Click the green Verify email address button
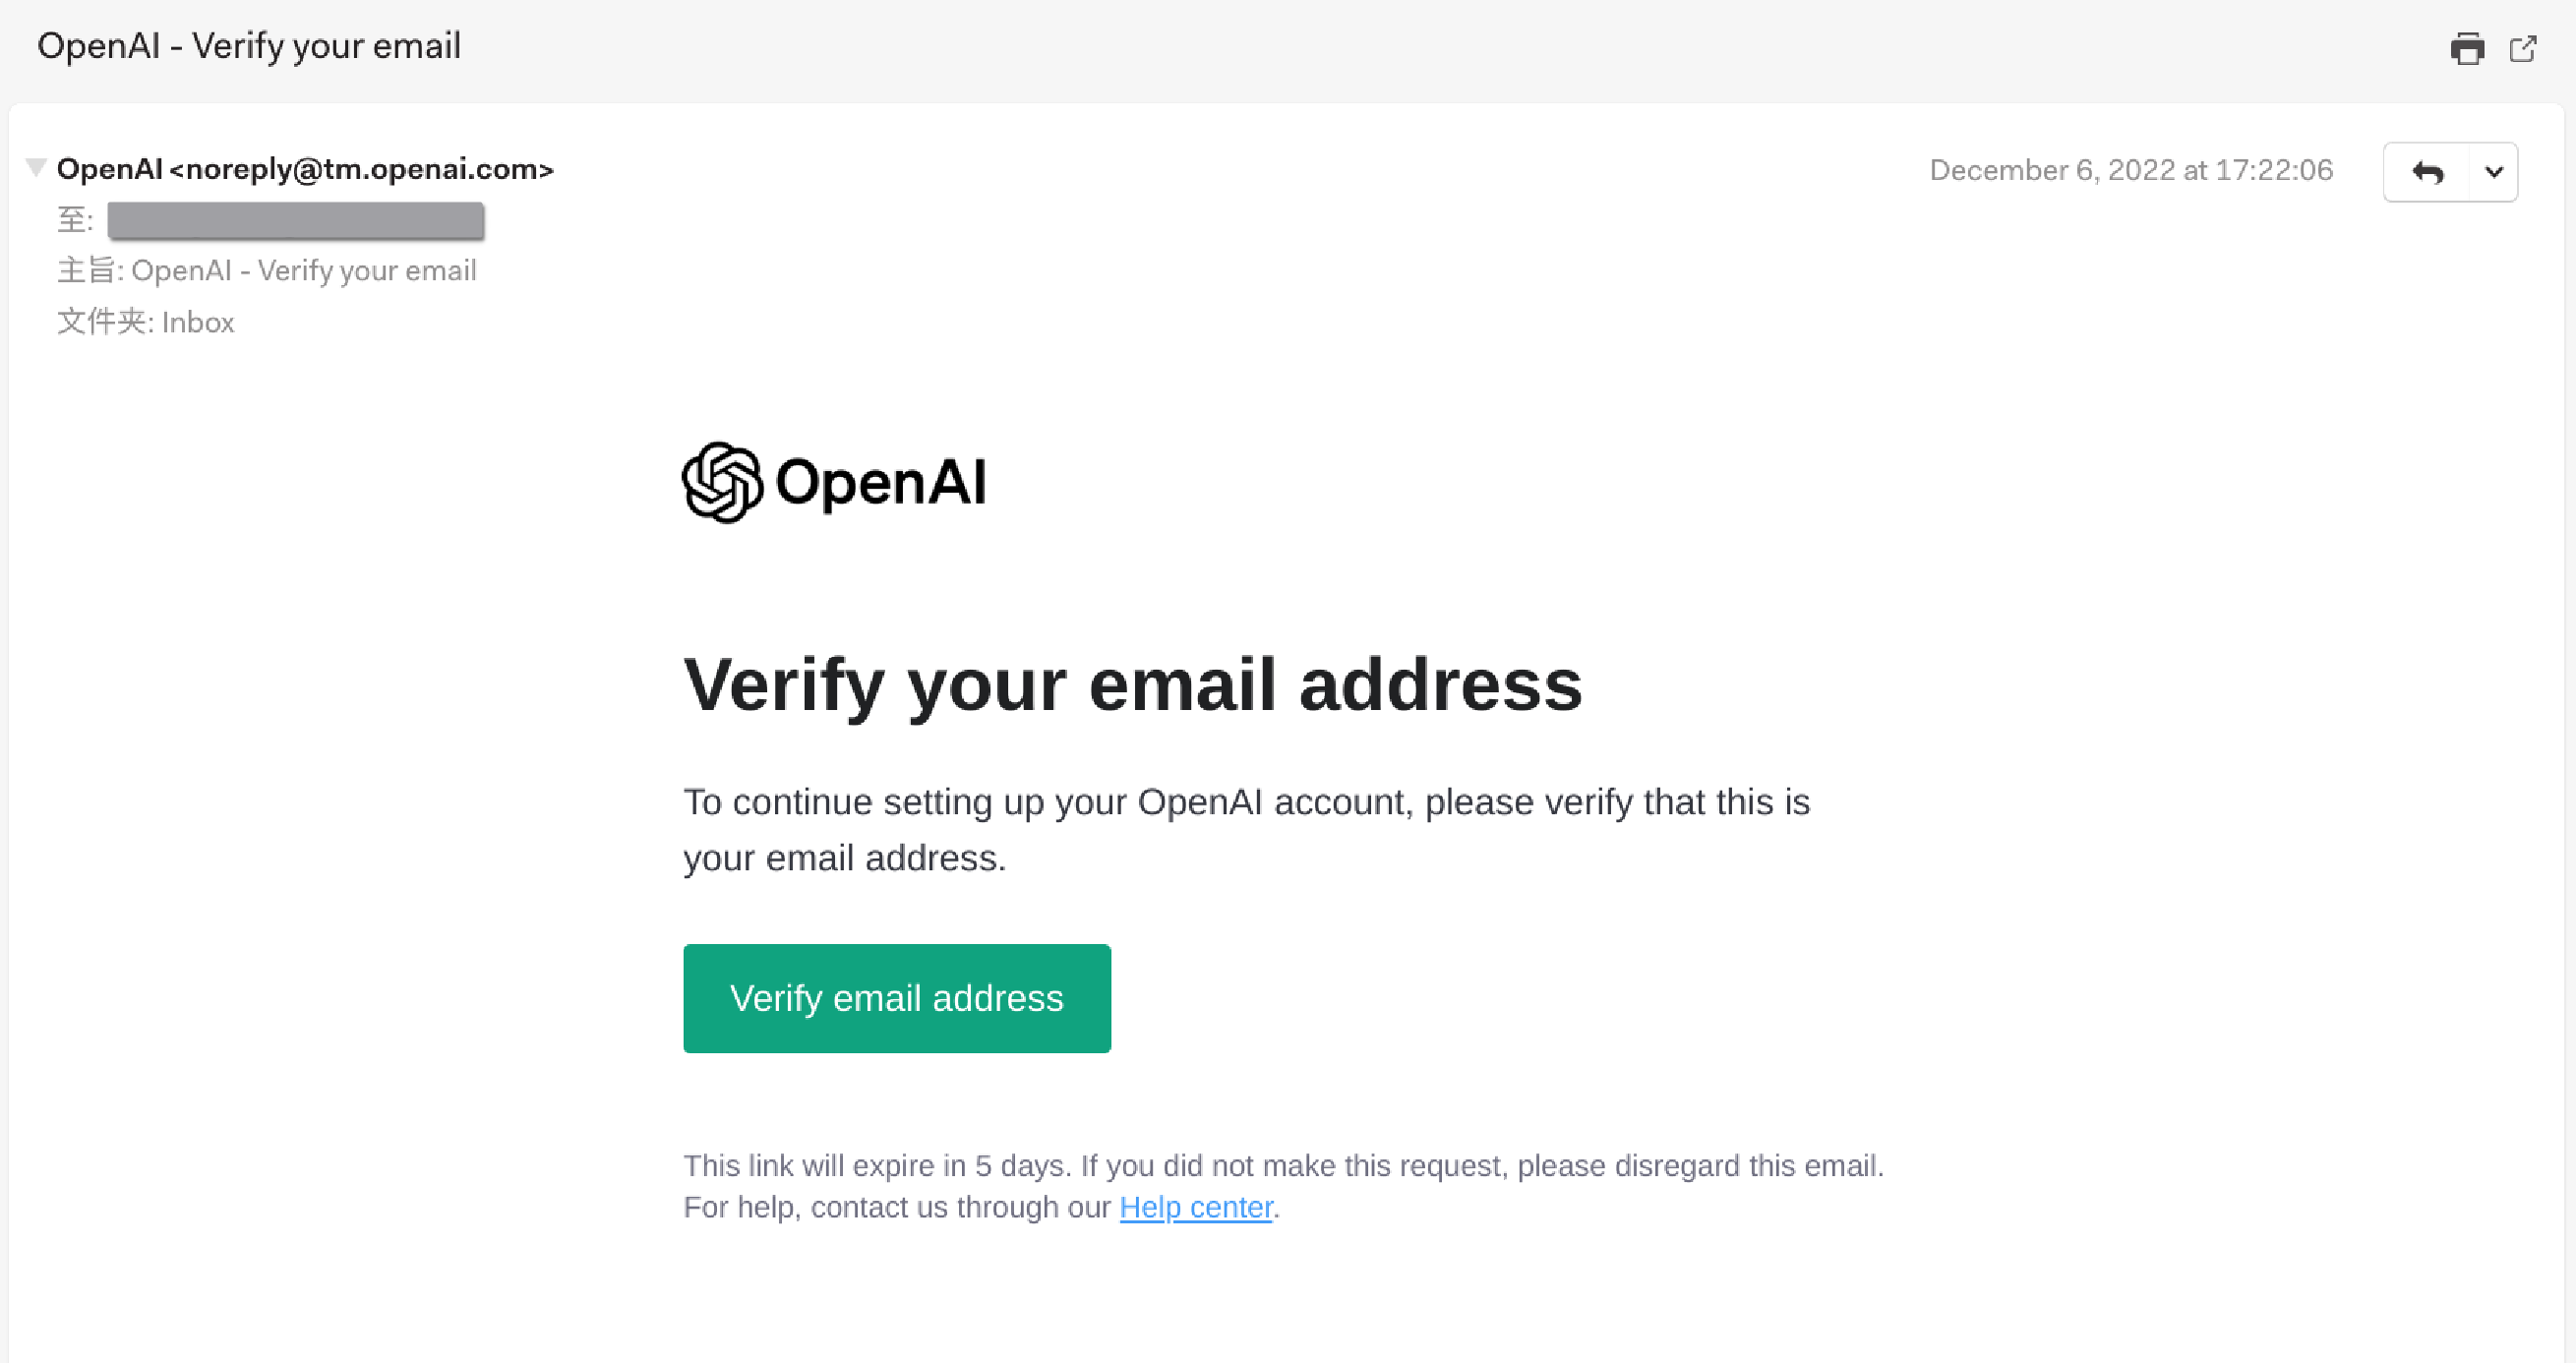The image size is (2576, 1363). [x=896, y=997]
